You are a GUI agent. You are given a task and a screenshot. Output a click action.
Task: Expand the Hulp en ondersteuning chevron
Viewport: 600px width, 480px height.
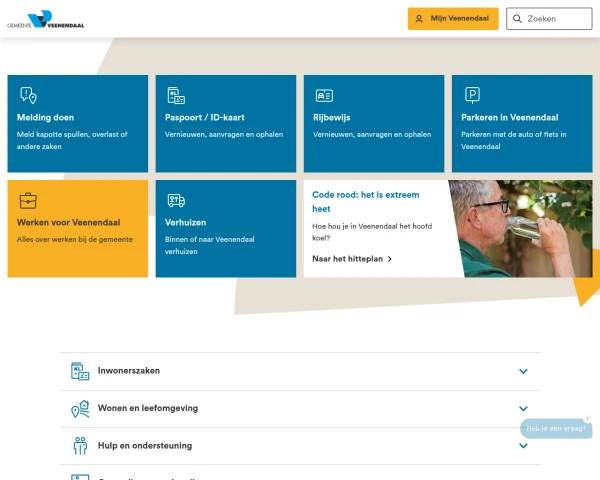click(523, 446)
